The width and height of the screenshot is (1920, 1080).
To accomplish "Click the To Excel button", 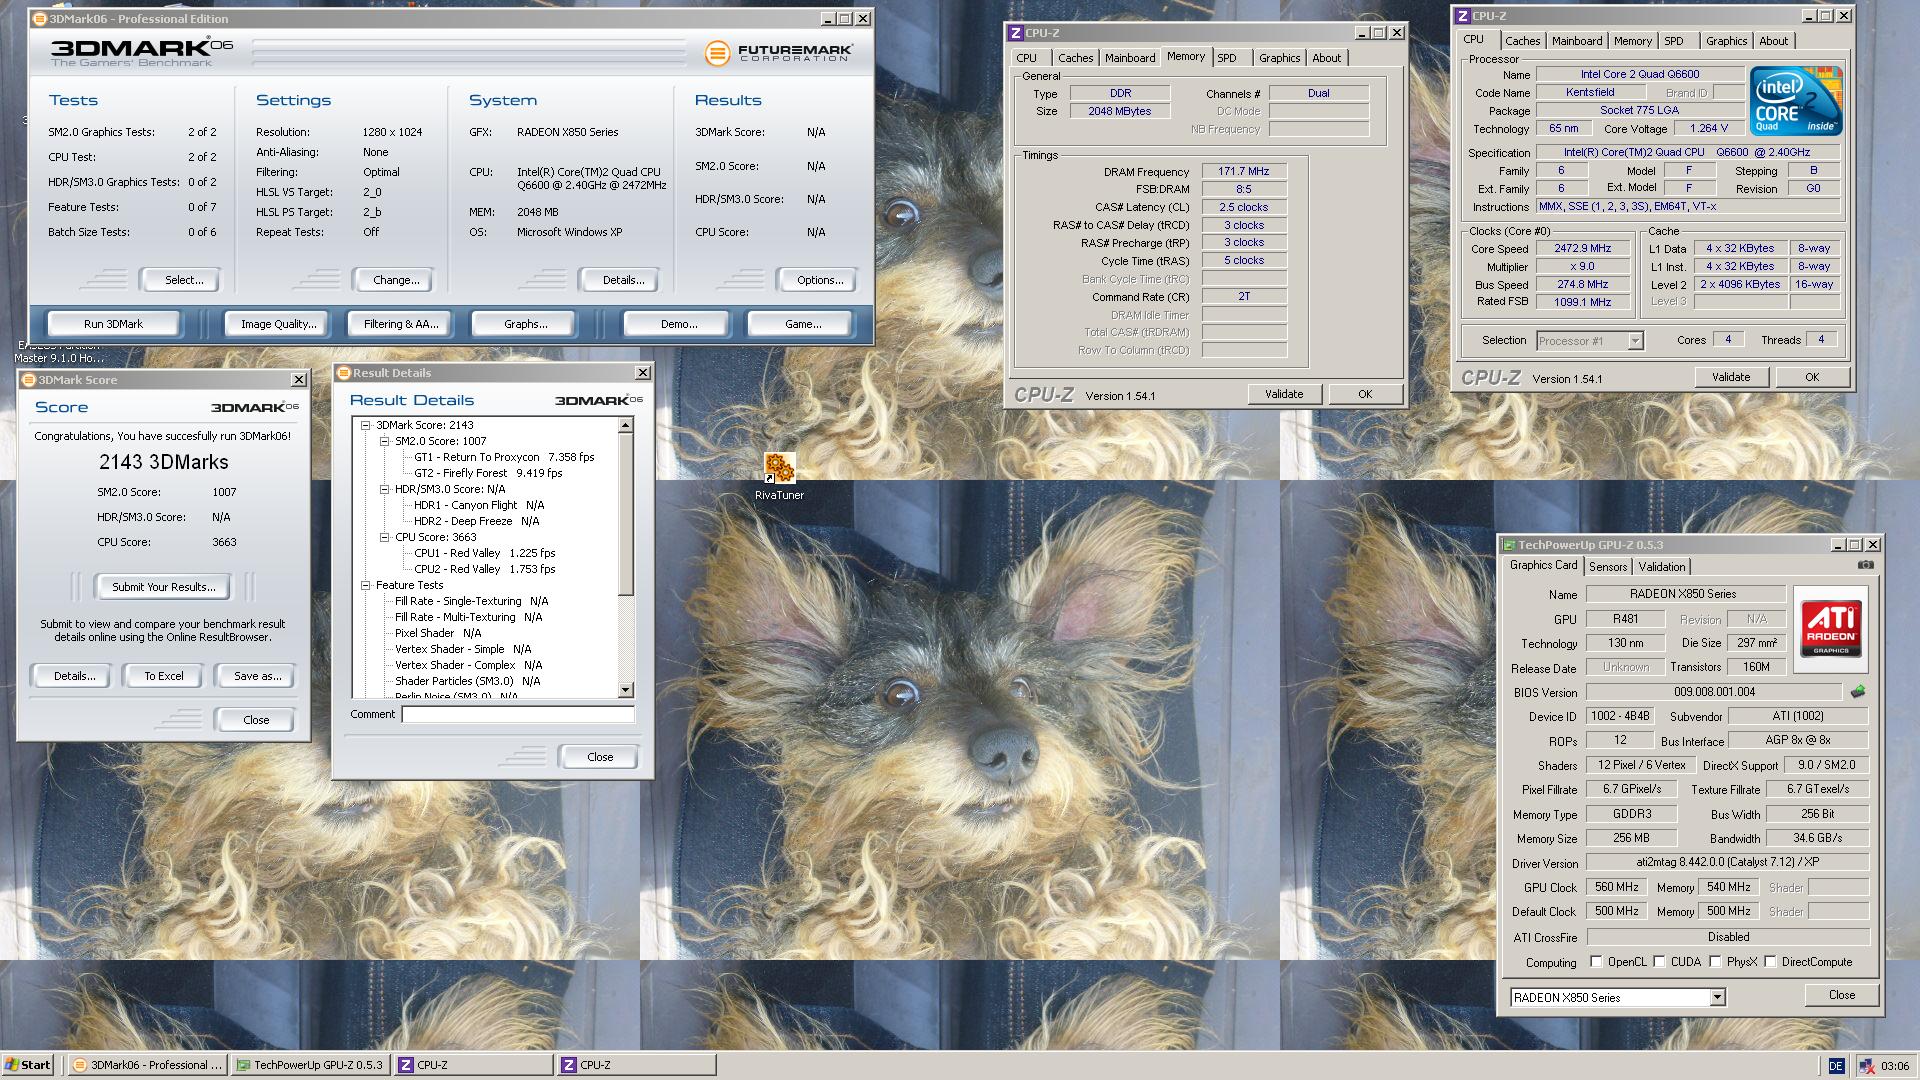I will click(x=163, y=676).
